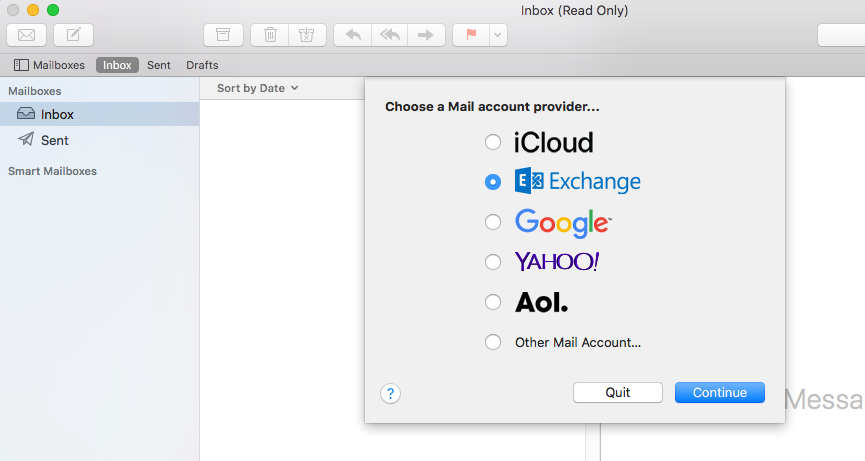
Task: Select the Aol. radio button
Action: (492, 302)
